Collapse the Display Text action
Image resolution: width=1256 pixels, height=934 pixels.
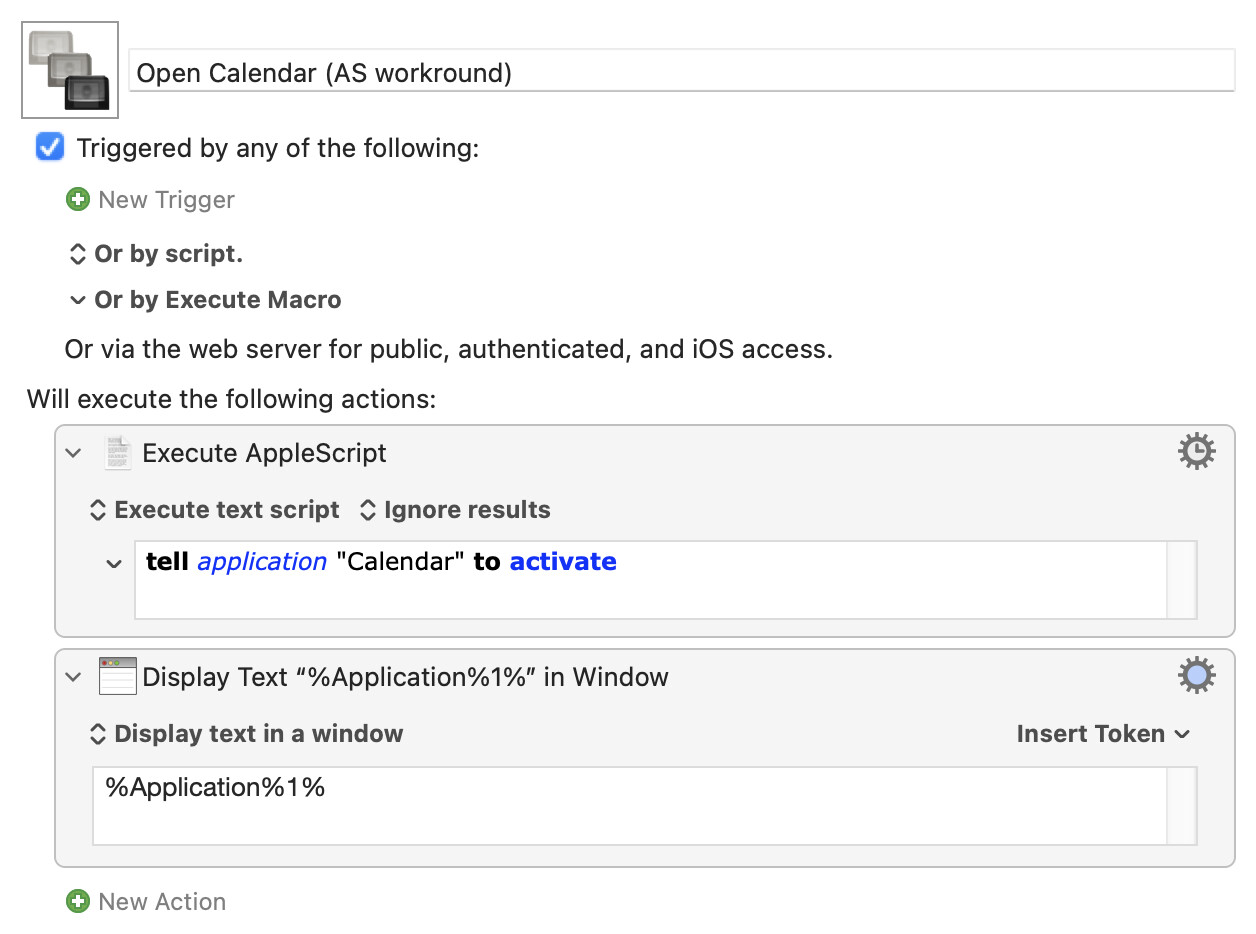click(x=73, y=677)
